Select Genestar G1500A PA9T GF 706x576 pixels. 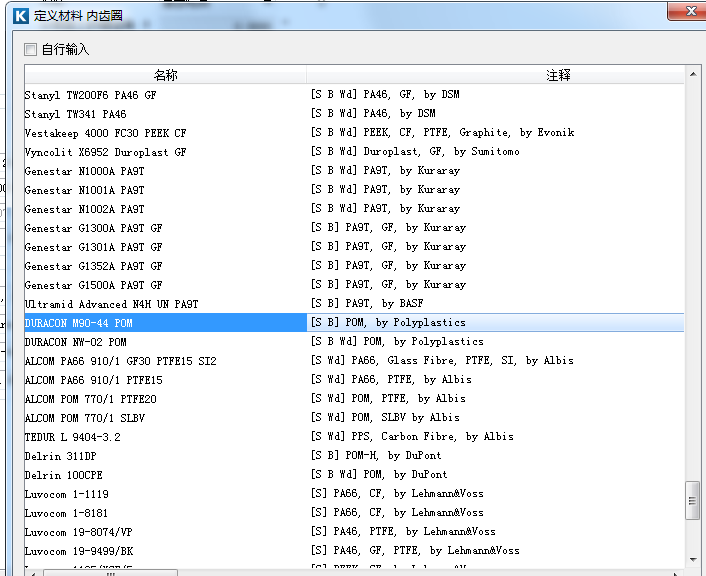94,285
